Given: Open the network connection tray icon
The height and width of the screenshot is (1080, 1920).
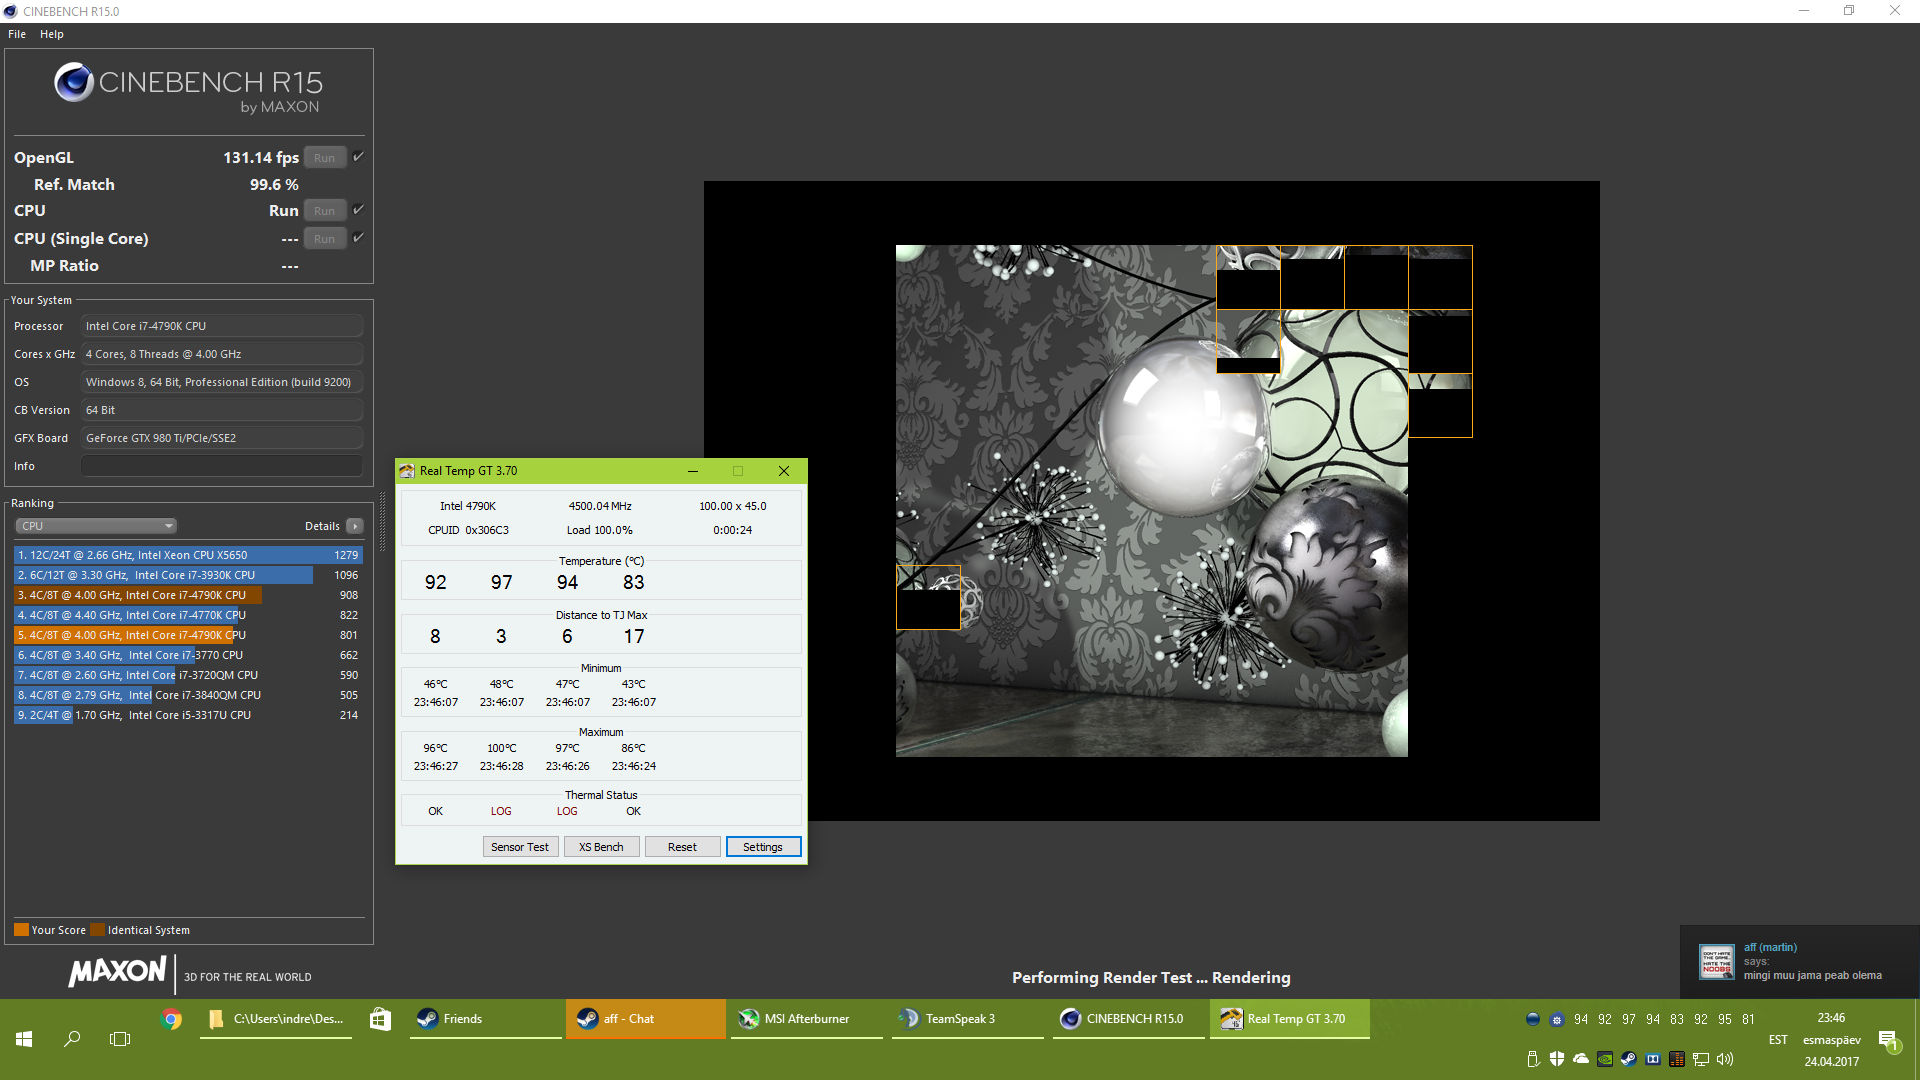Looking at the screenshot, I should tap(1701, 1059).
